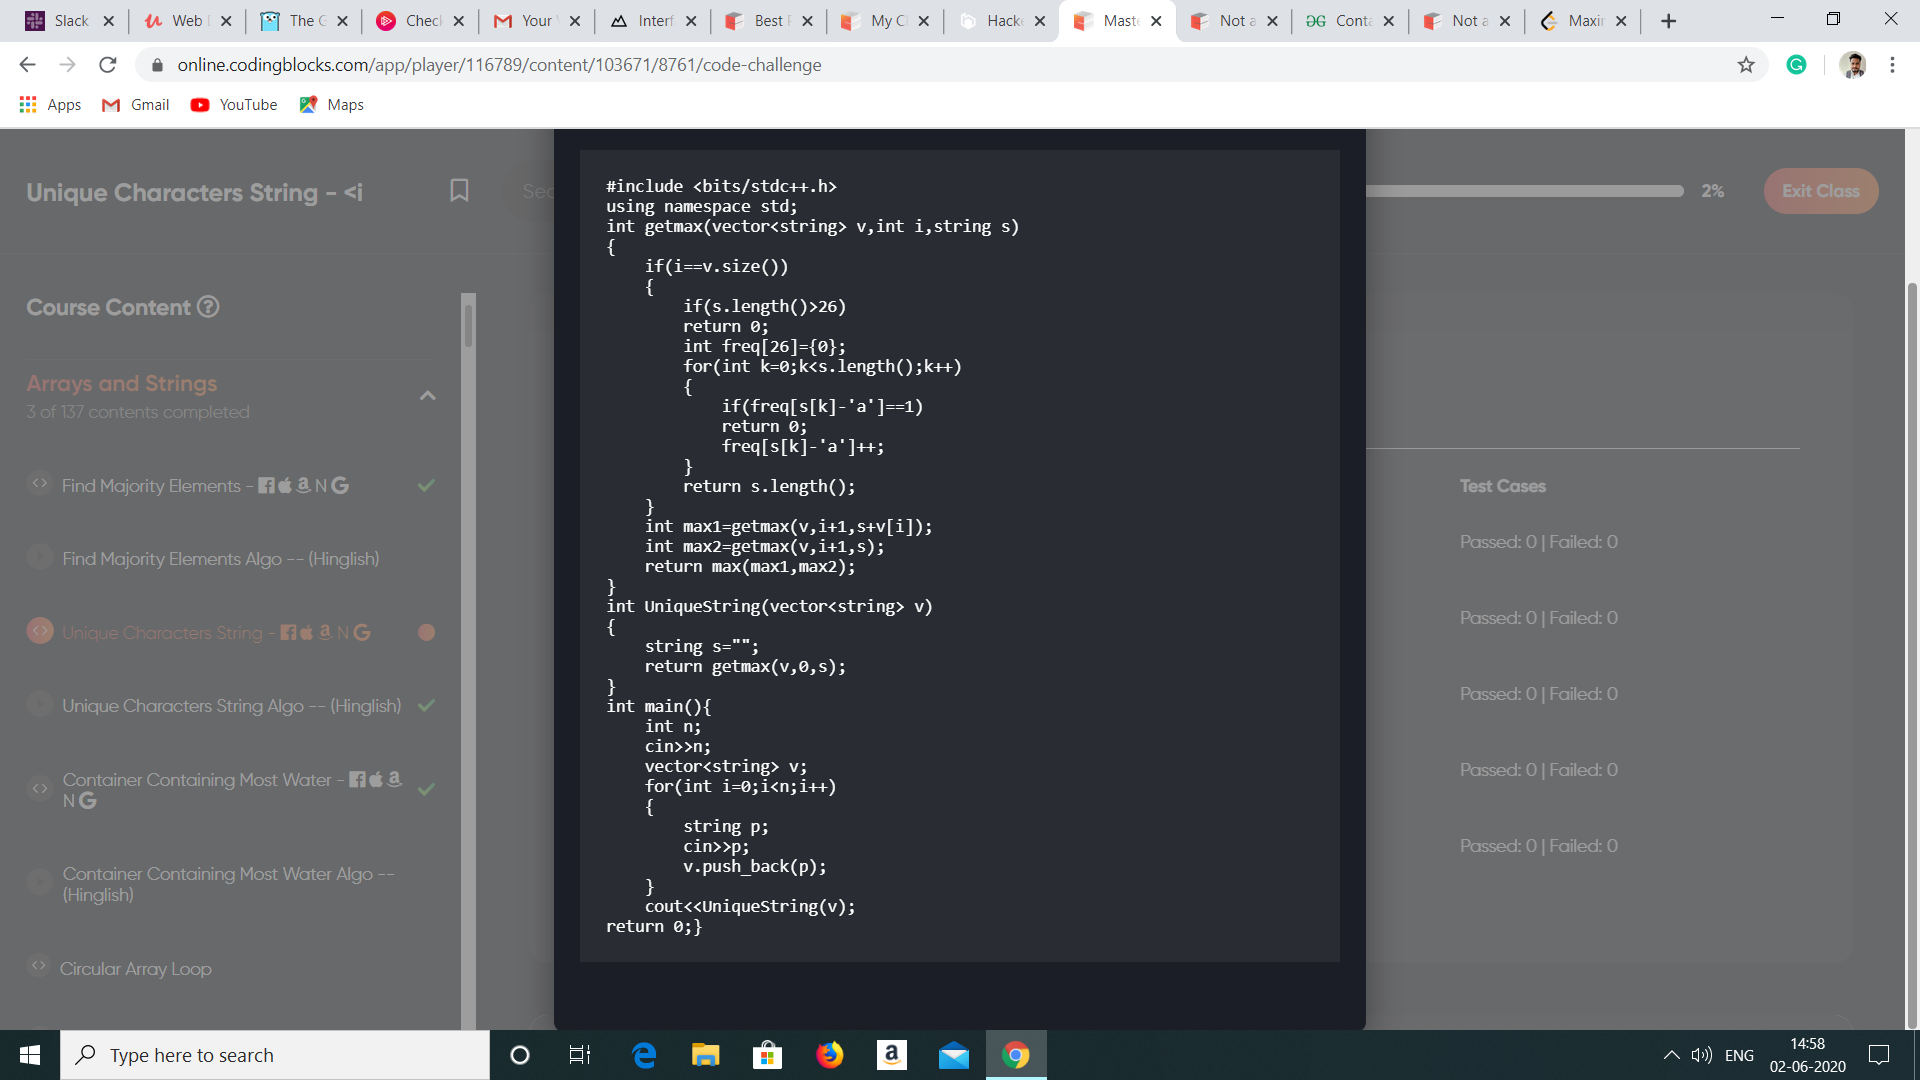Expand the hidden system tray icons

(x=1671, y=1055)
